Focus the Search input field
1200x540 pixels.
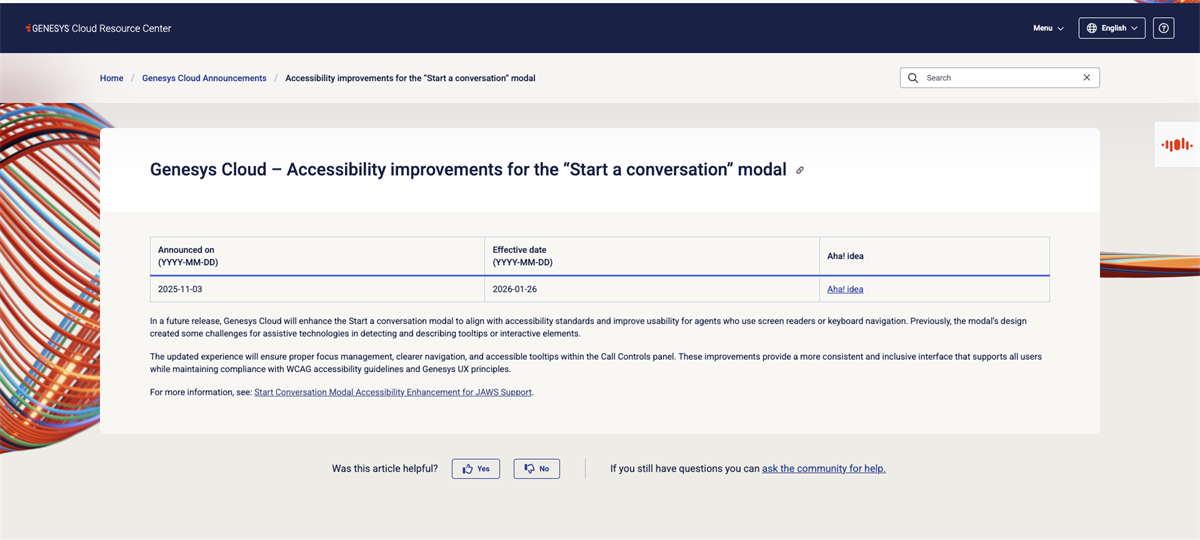1000,78
